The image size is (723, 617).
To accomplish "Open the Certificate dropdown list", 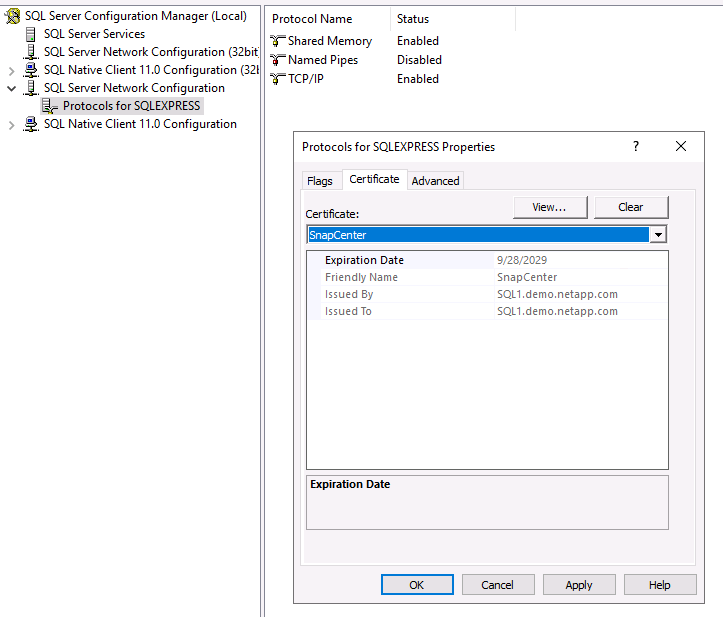I will (658, 235).
